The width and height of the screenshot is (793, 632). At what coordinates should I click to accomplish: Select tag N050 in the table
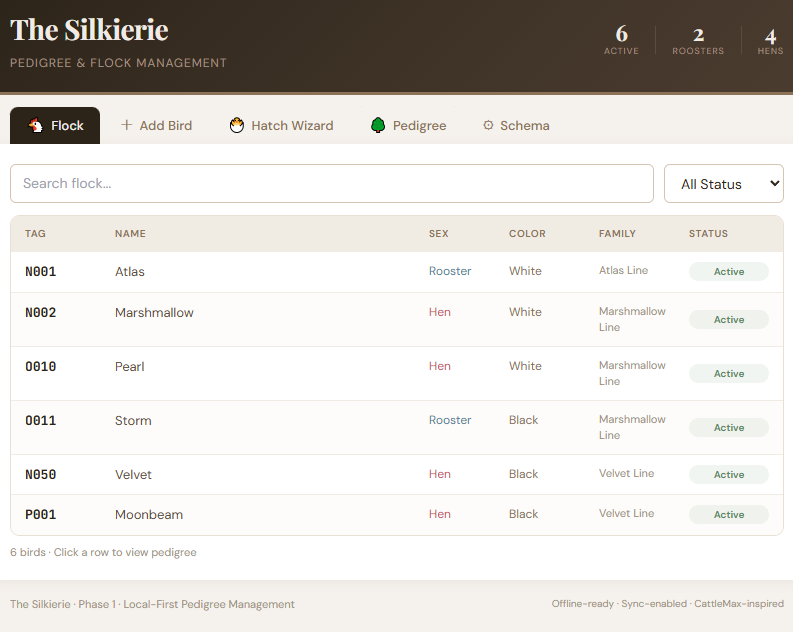coord(40,475)
